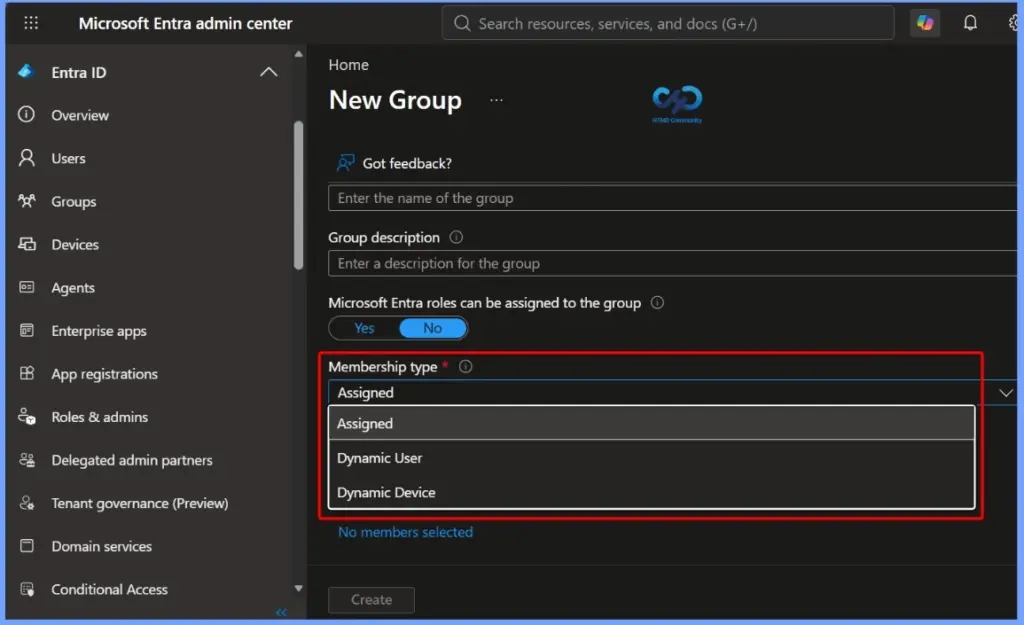Viewport: 1024px width, 625px height.
Task: Click the Got feedback person icon
Action: (345, 163)
